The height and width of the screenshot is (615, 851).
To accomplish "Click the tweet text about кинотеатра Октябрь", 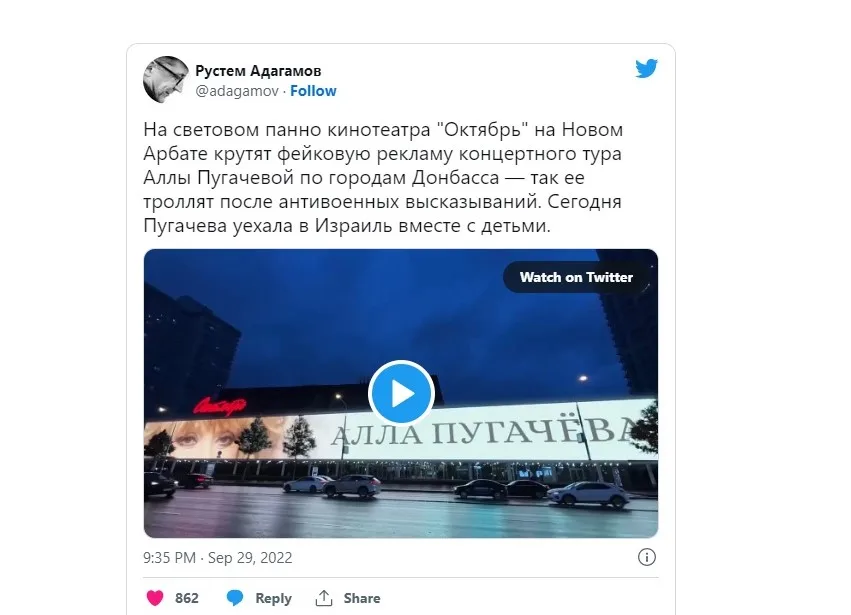I will [x=383, y=177].
